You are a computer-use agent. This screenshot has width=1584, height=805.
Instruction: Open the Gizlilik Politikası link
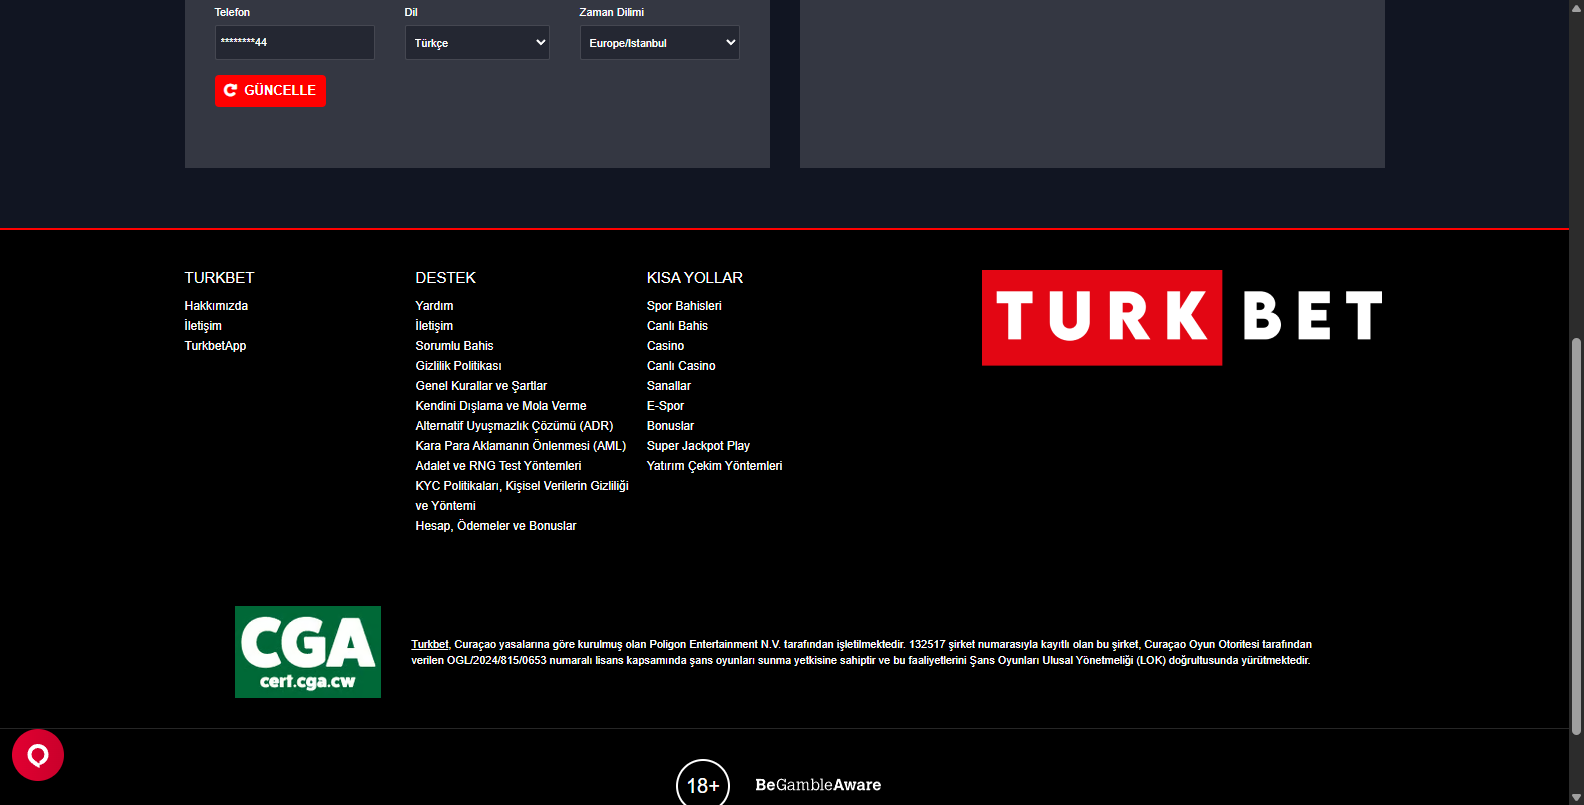(x=458, y=366)
